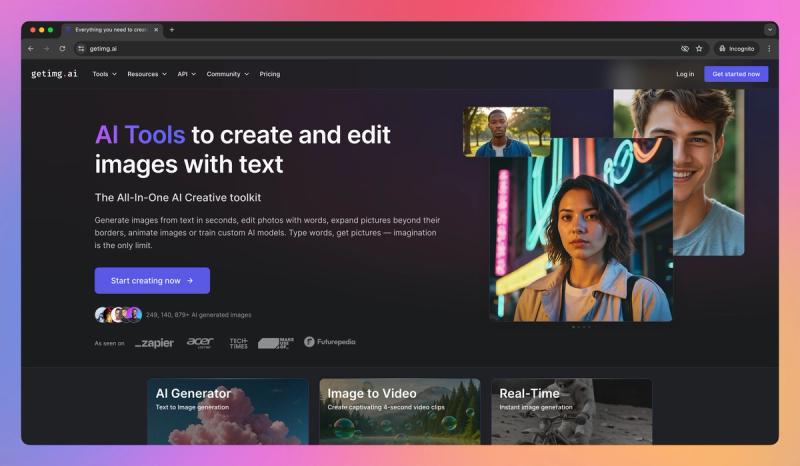Click the crossed-eye tracking protection icon

point(685,48)
